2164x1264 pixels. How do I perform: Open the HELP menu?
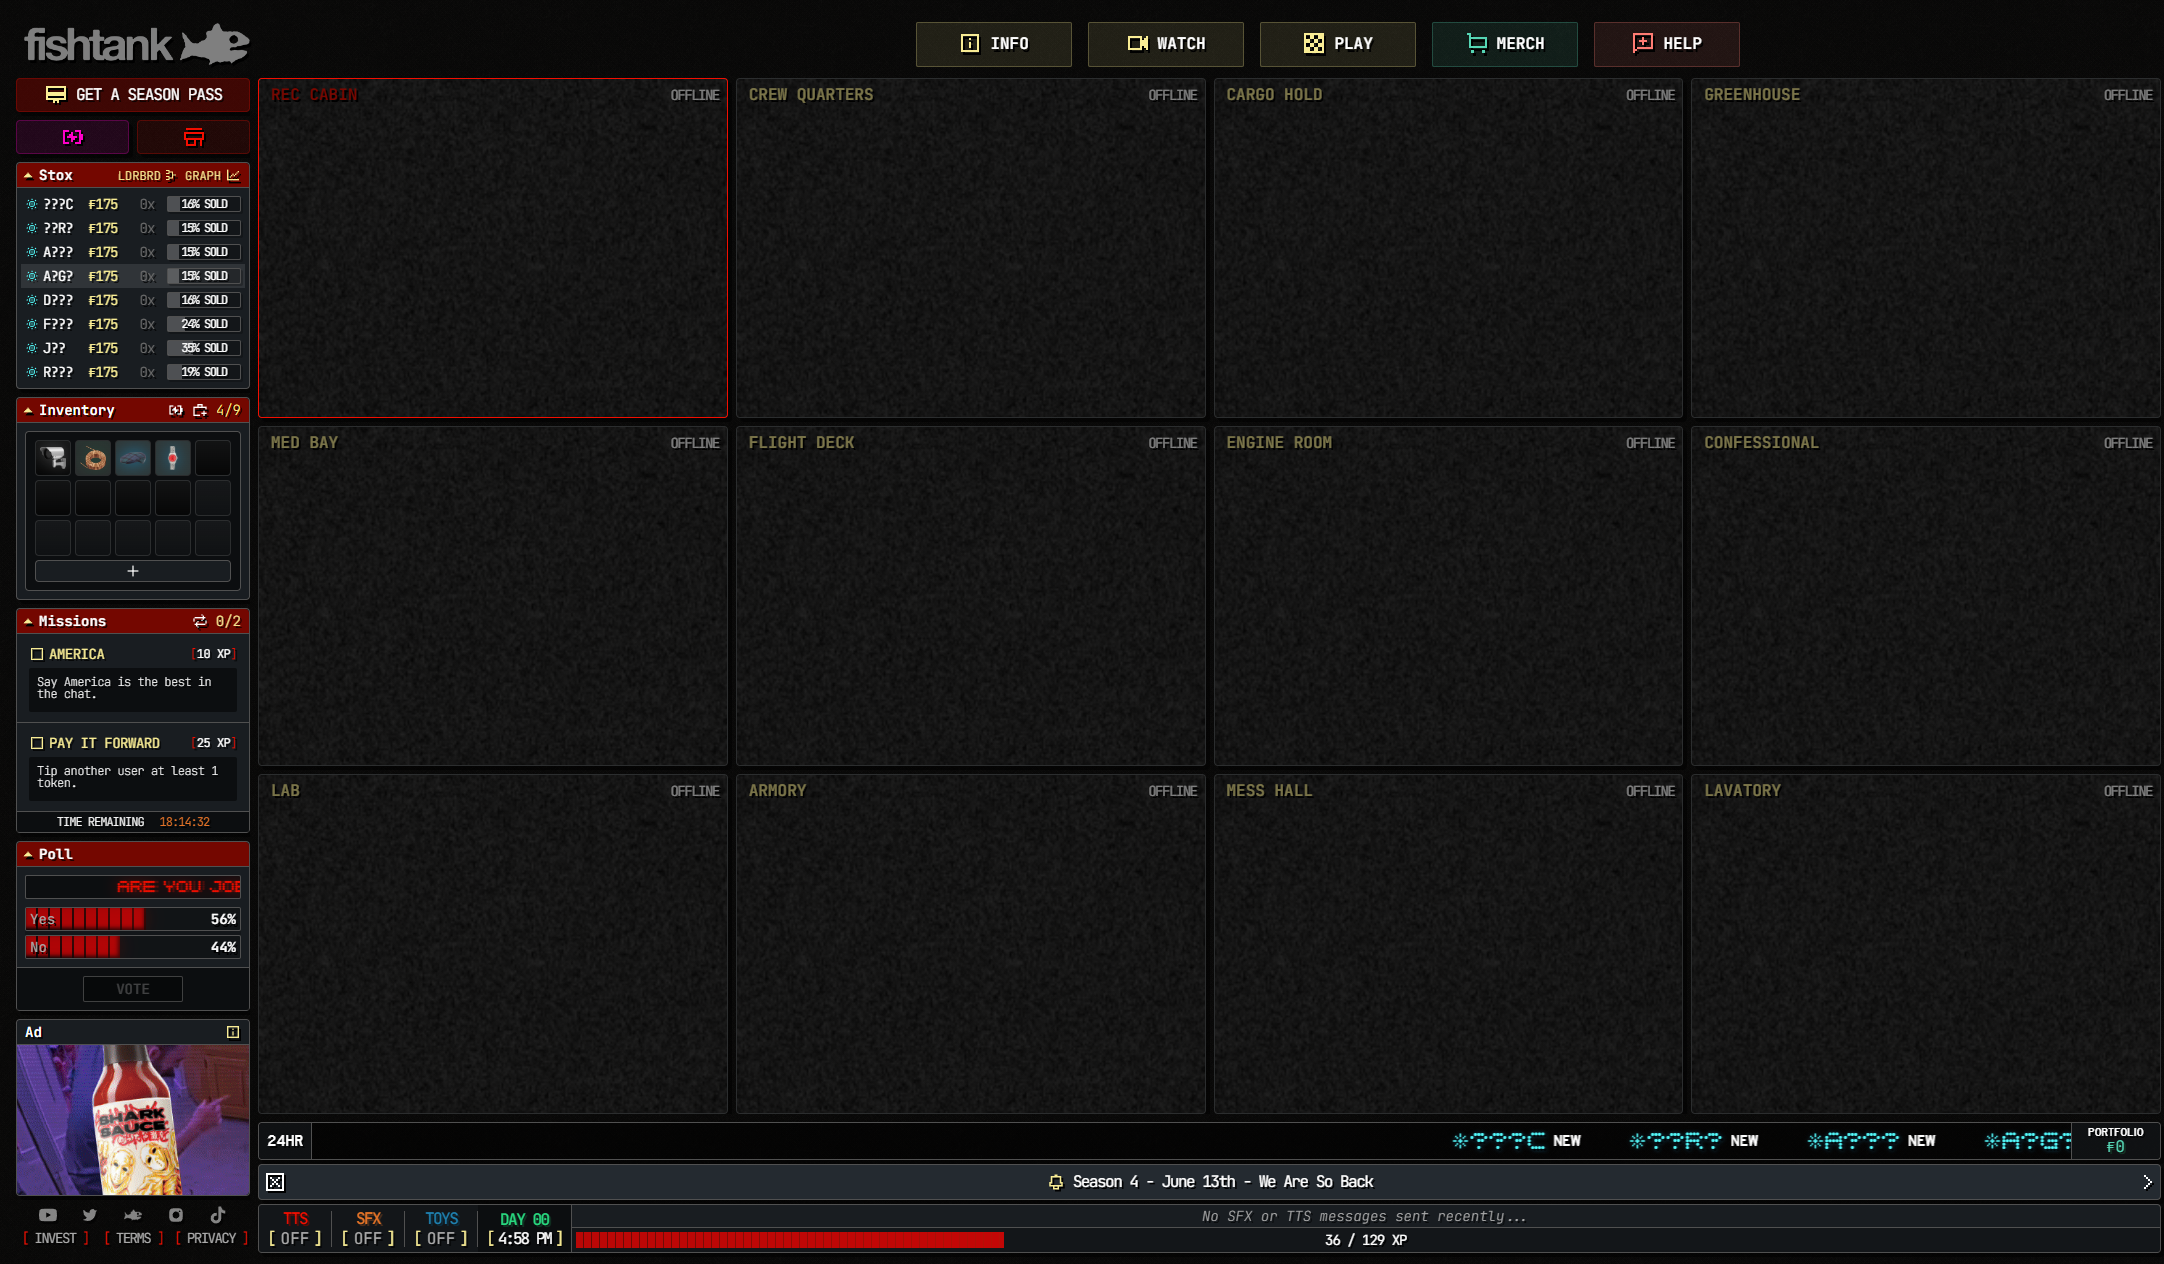tap(1667, 44)
